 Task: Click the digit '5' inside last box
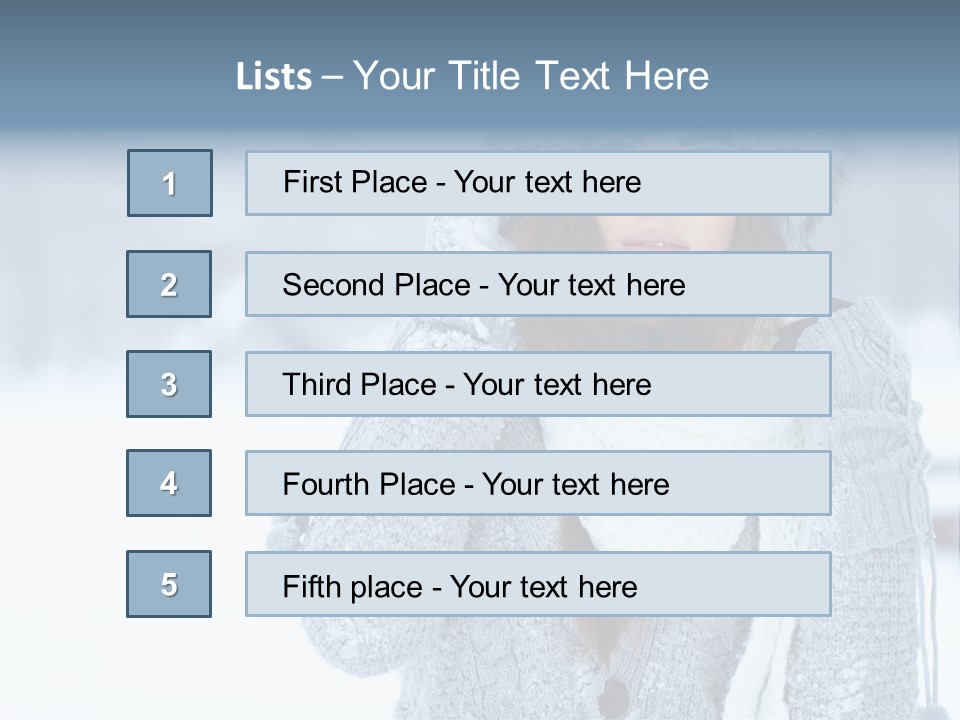point(169,585)
